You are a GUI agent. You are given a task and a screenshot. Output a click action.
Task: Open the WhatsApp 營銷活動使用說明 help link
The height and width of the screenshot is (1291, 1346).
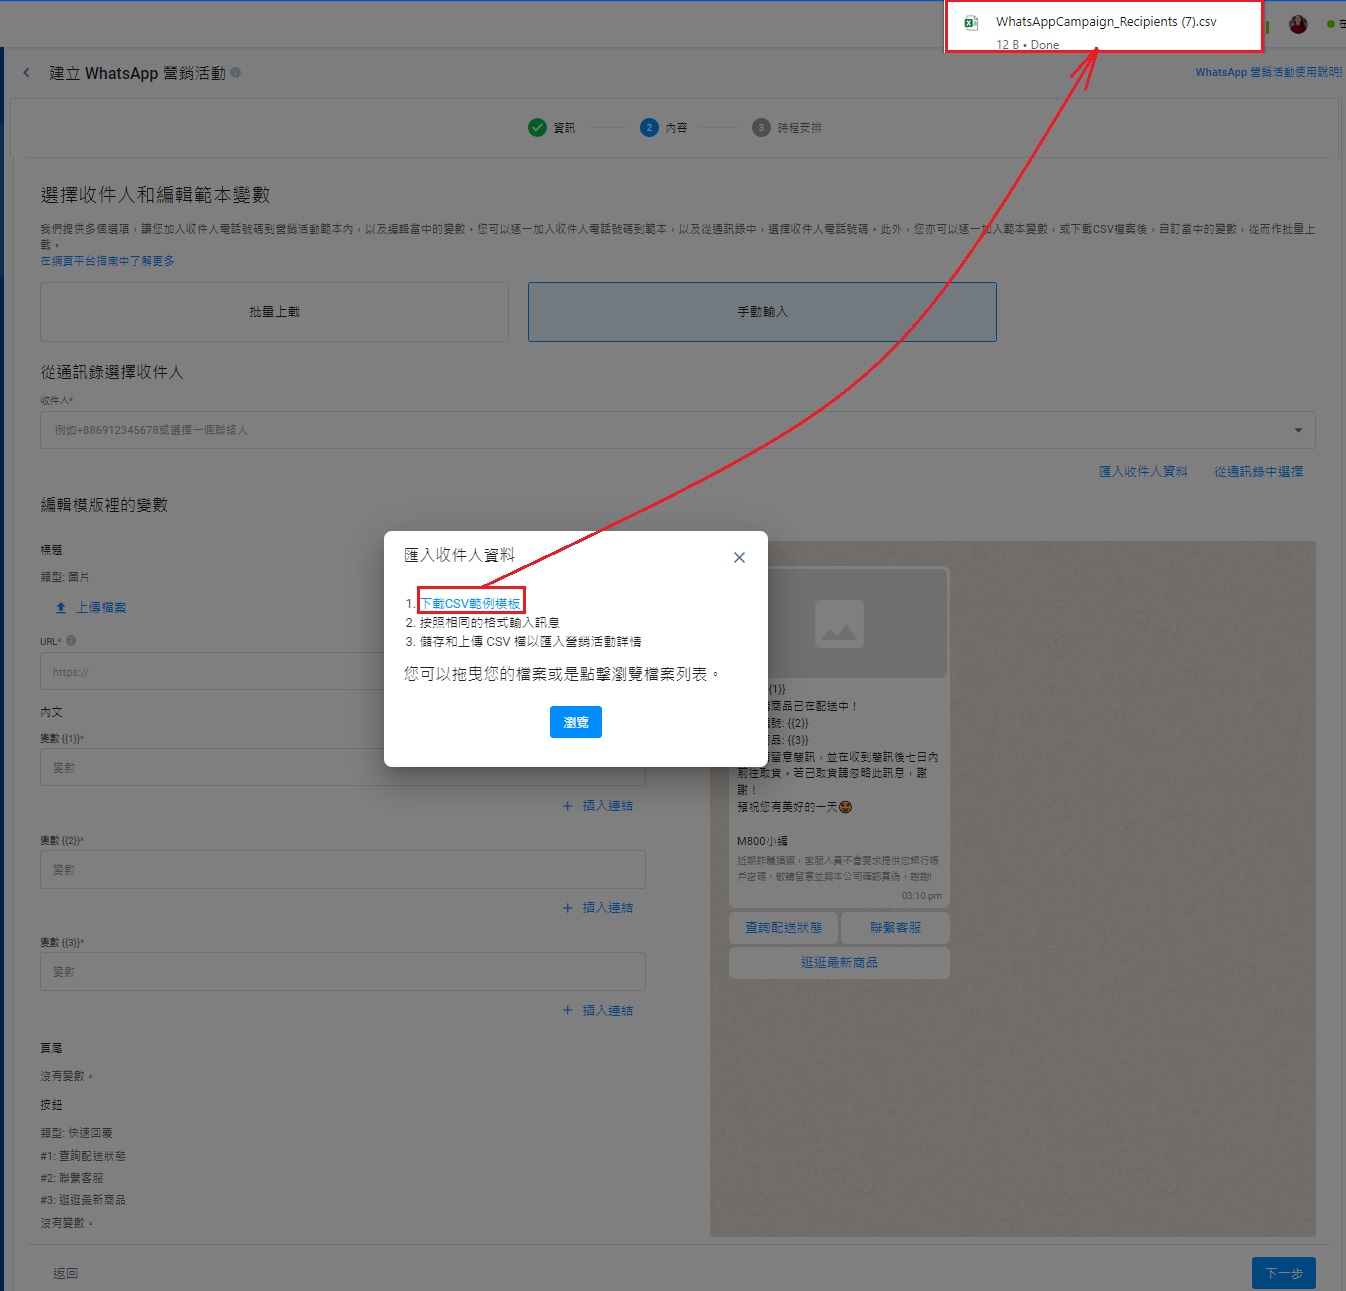(x=1268, y=72)
